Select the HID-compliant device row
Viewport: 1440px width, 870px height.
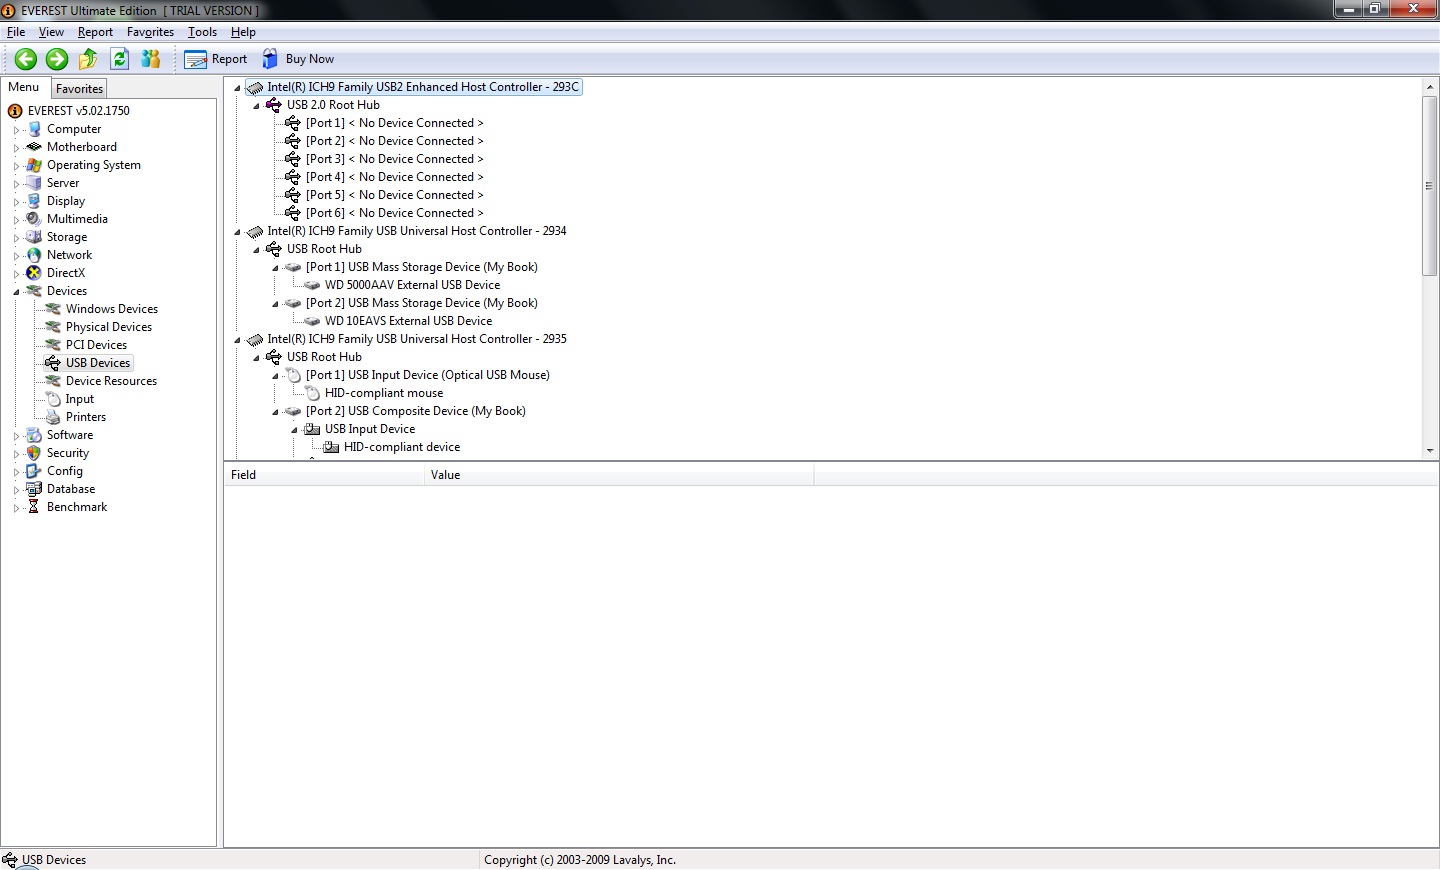click(402, 447)
